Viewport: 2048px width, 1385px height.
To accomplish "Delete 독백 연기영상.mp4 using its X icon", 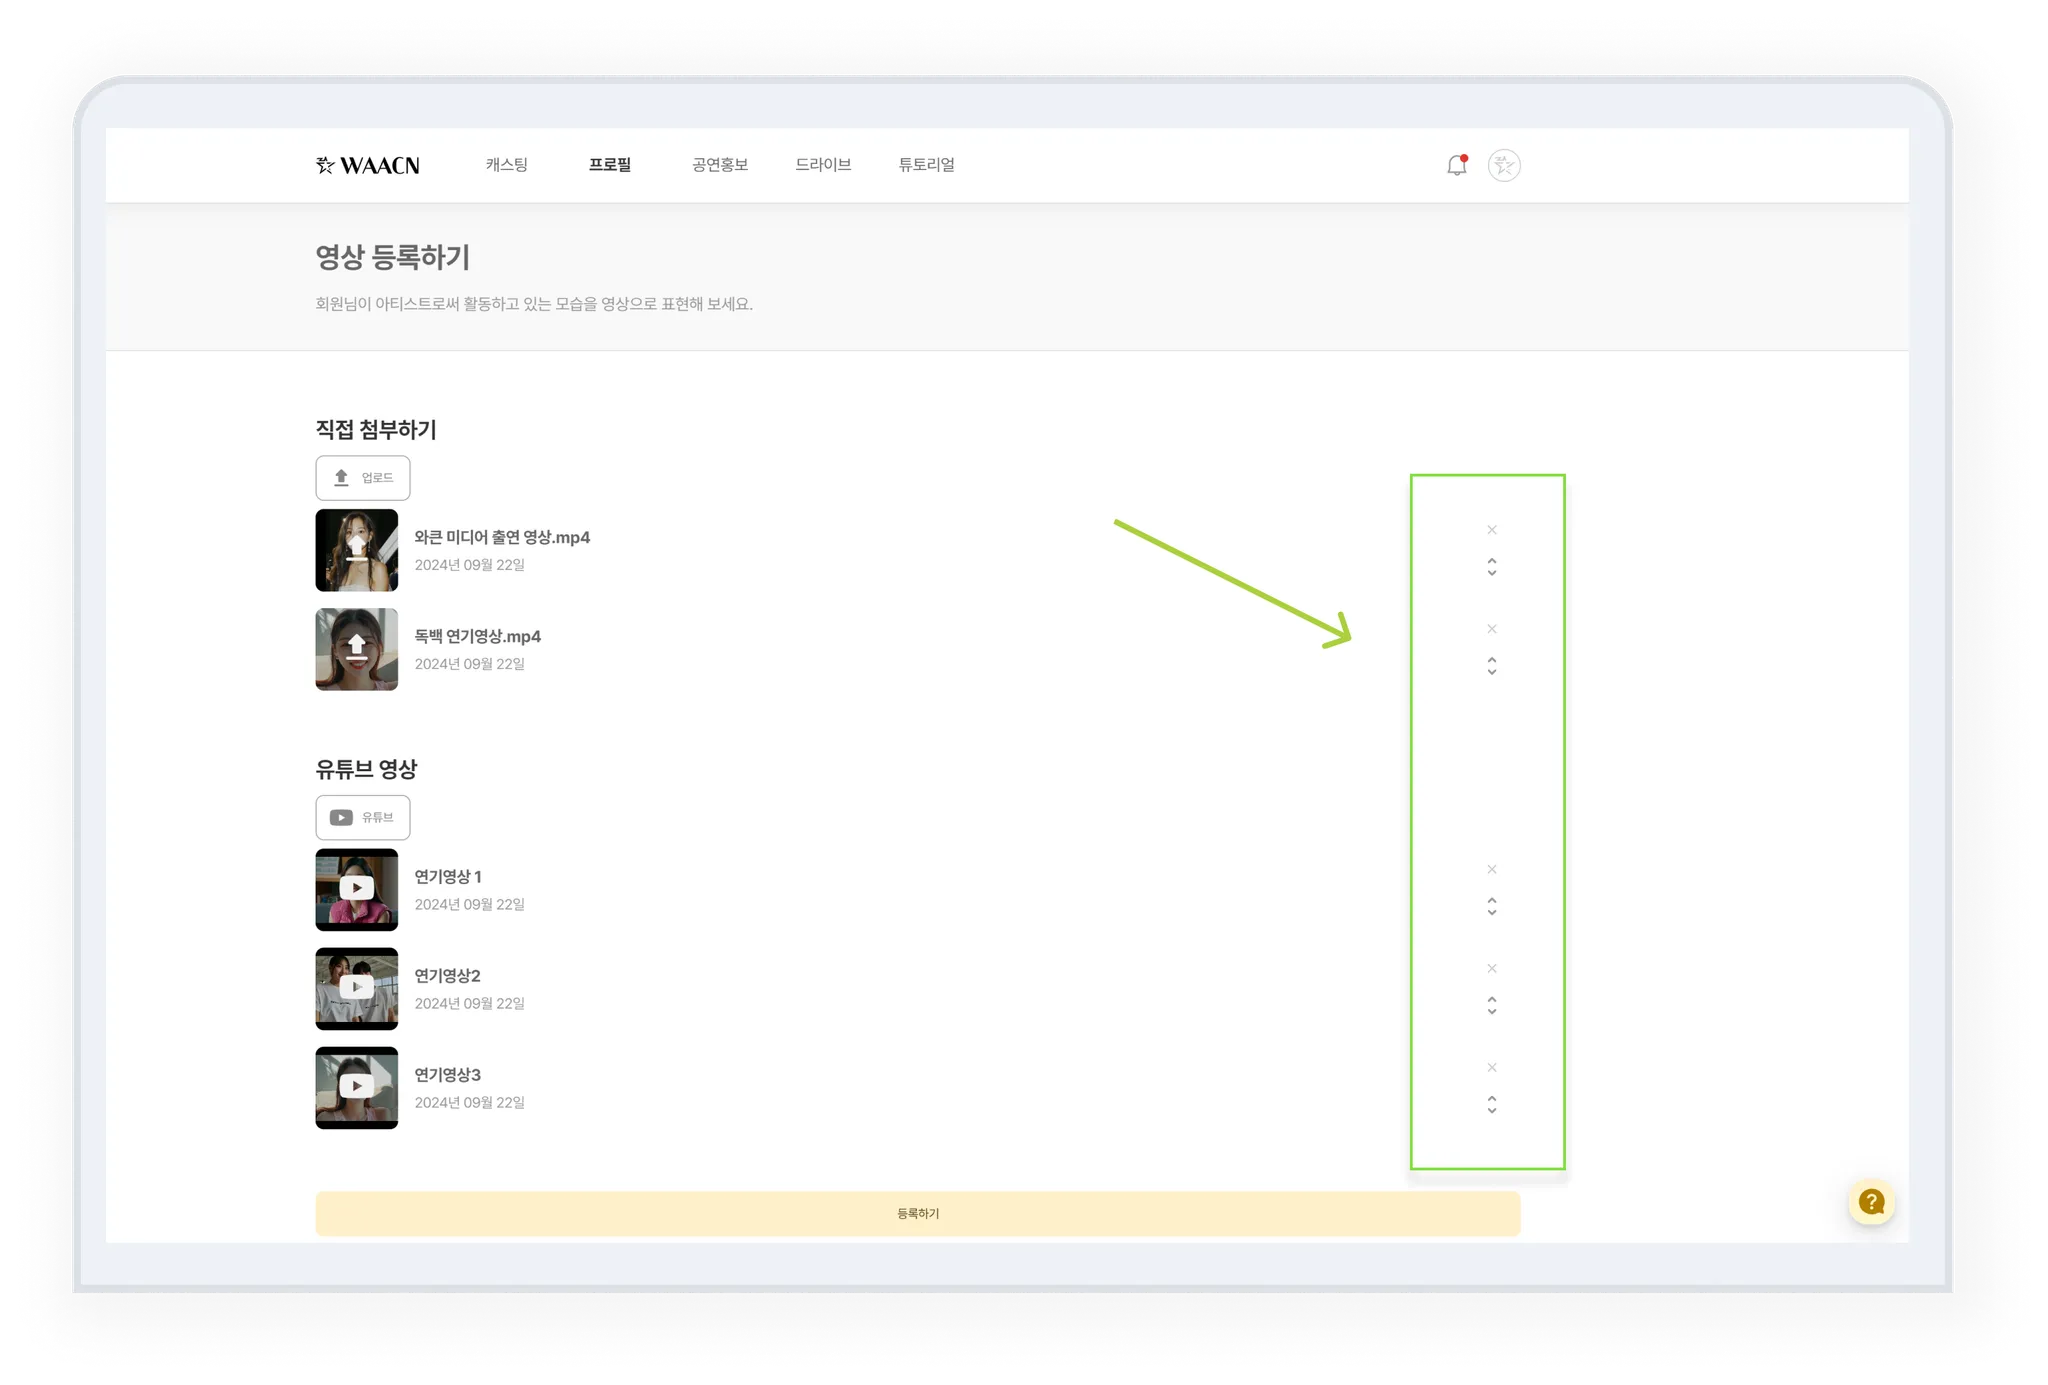I will click(x=1492, y=629).
